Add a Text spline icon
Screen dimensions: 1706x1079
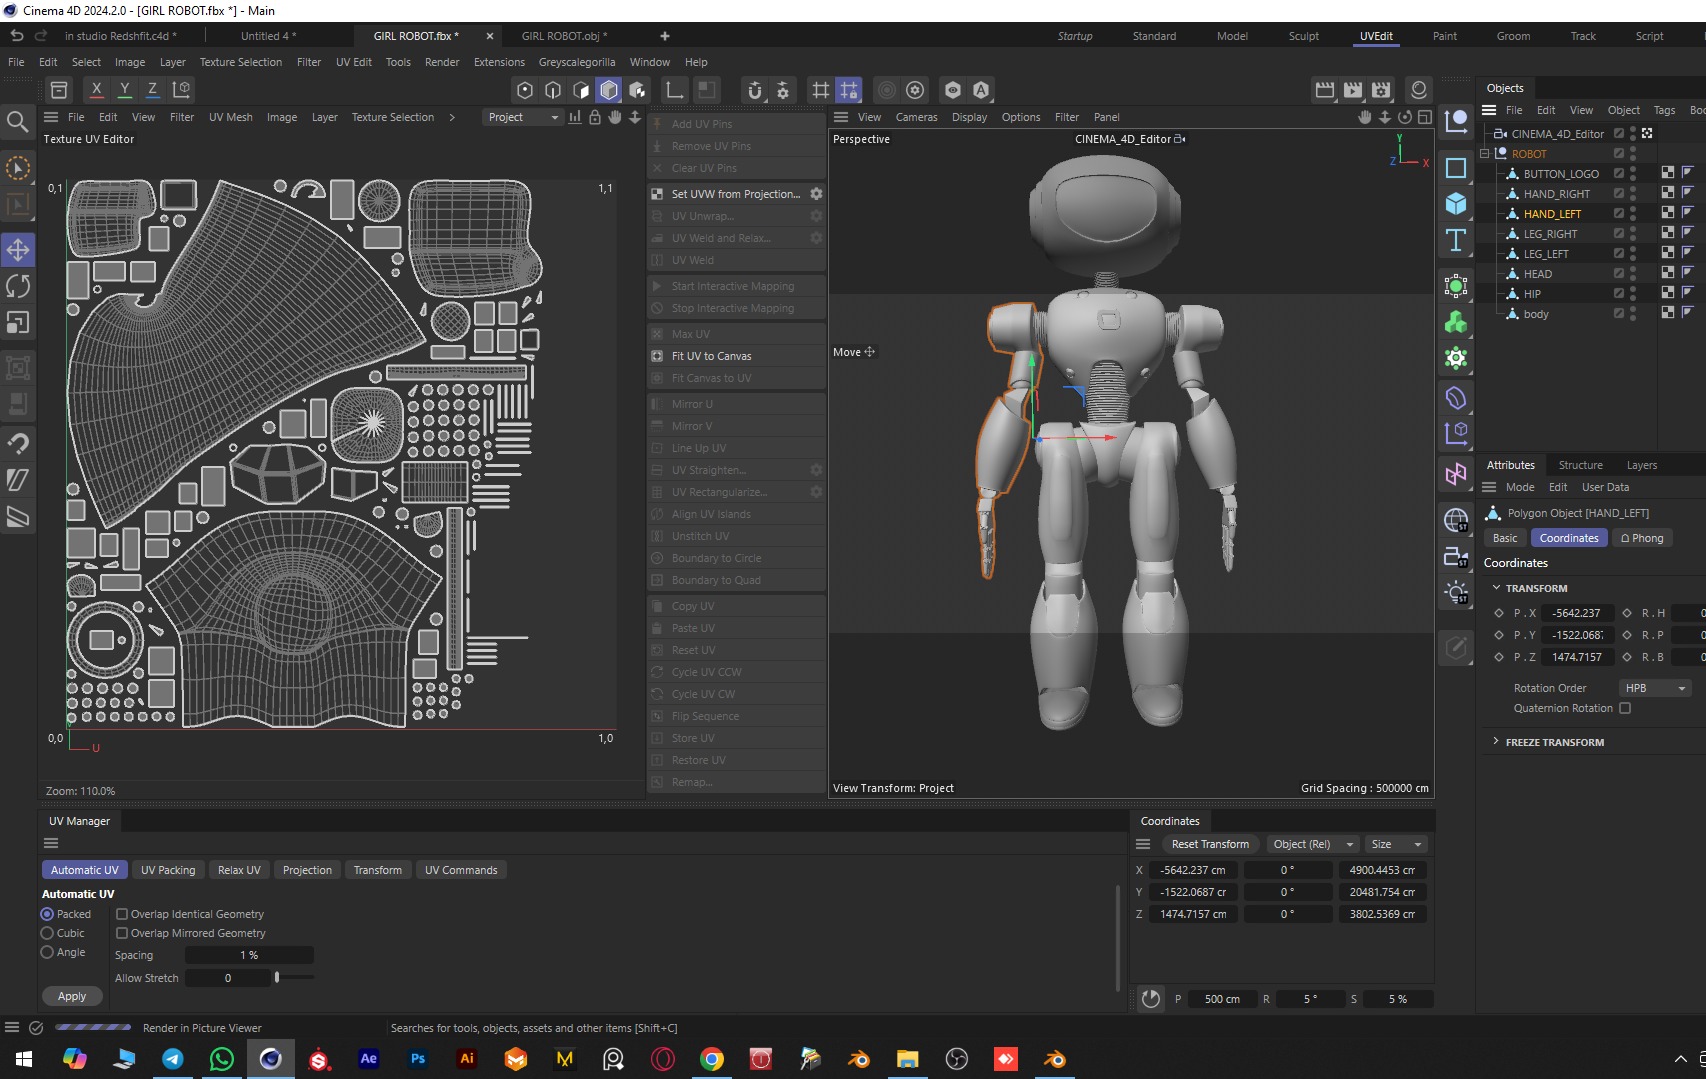click(x=1456, y=240)
